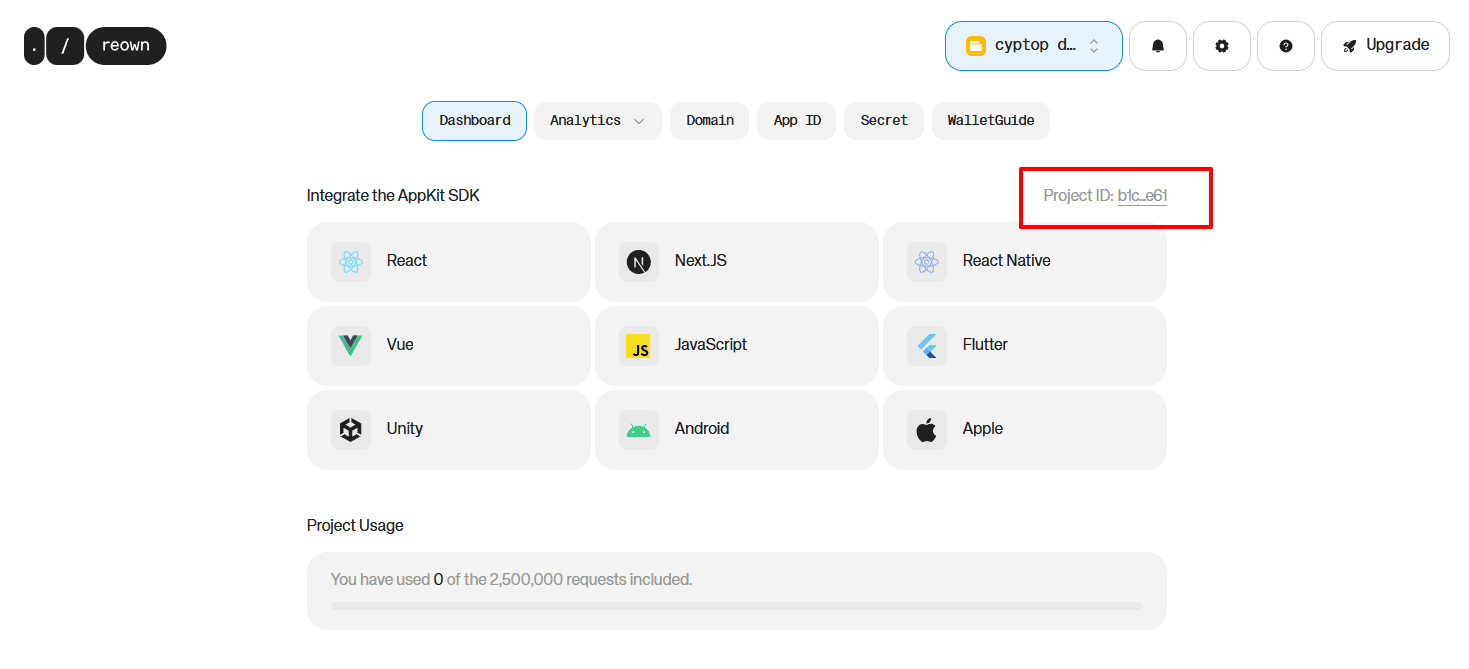Pick the Flutter logo icon
This screenshot has height=669, width=1469.
click(926, 346)
